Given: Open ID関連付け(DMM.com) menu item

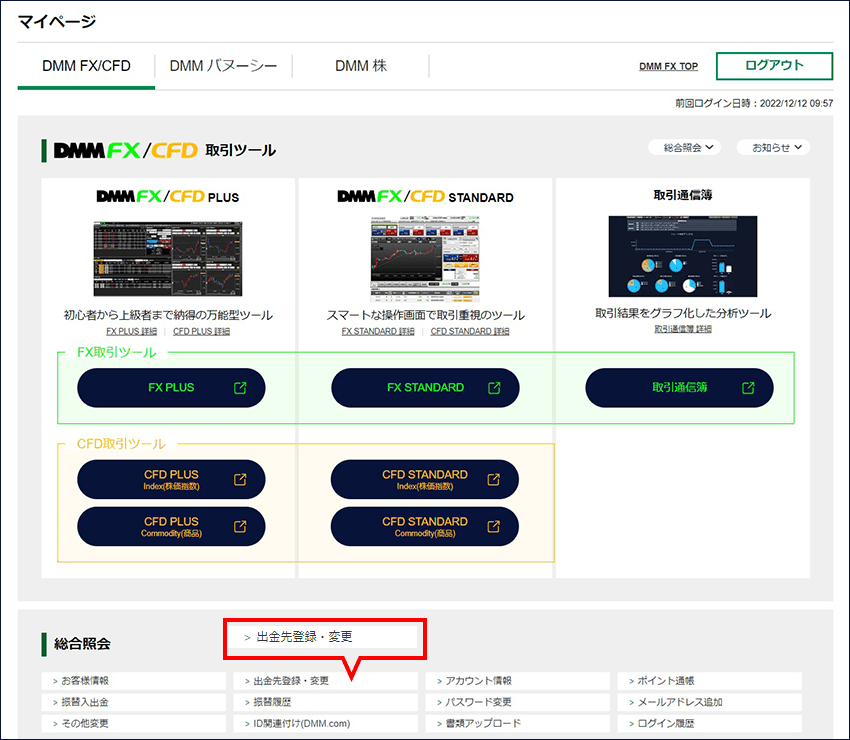Looking at the screenshot, I should pos(325,723).
